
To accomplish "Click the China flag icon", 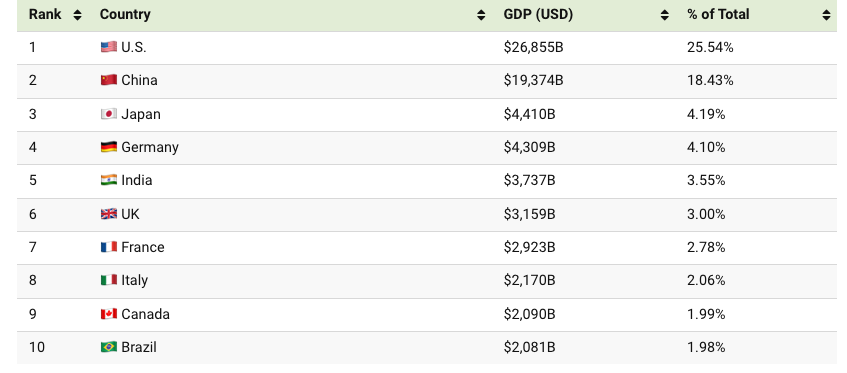I will click(109, 80).
